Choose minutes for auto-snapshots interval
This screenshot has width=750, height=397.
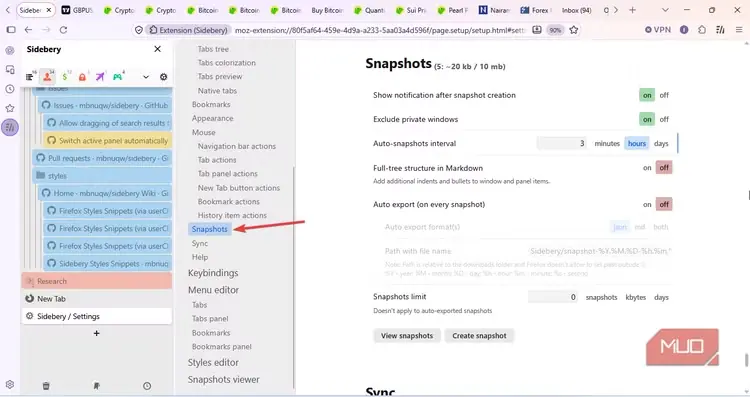point(607,143)
